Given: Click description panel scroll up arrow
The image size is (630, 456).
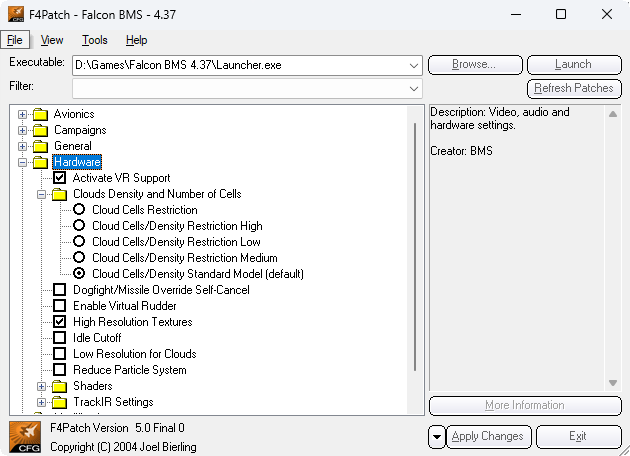Looking at the screenshot, I should [613, 114].
